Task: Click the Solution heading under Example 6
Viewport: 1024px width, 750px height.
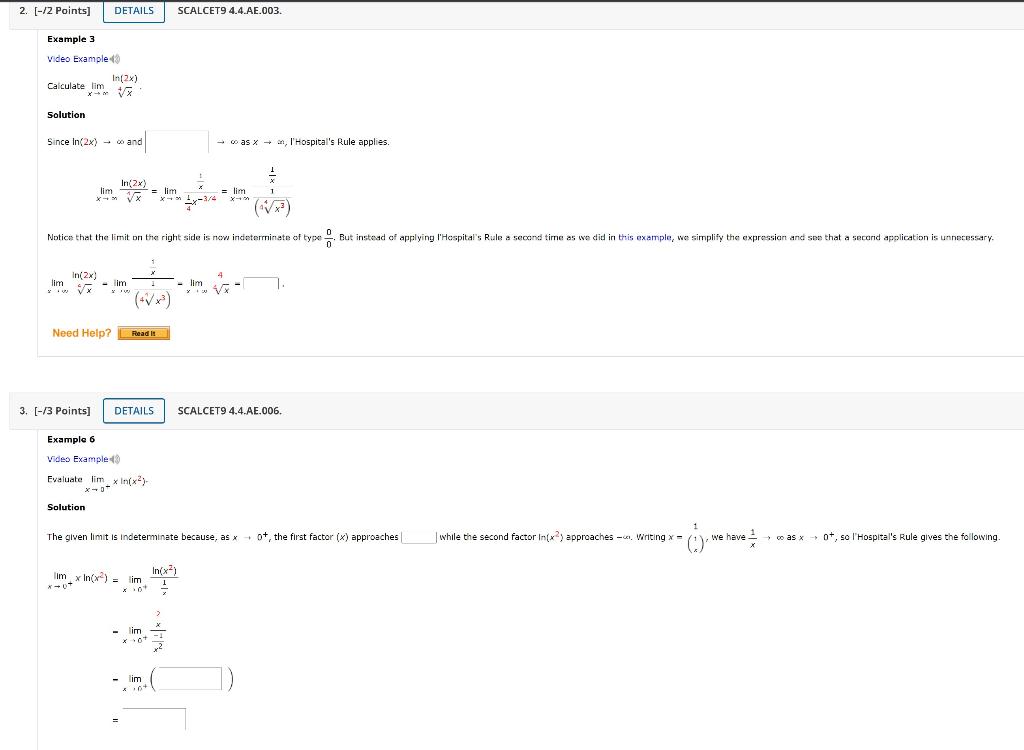Action: (x=66, y=508)
